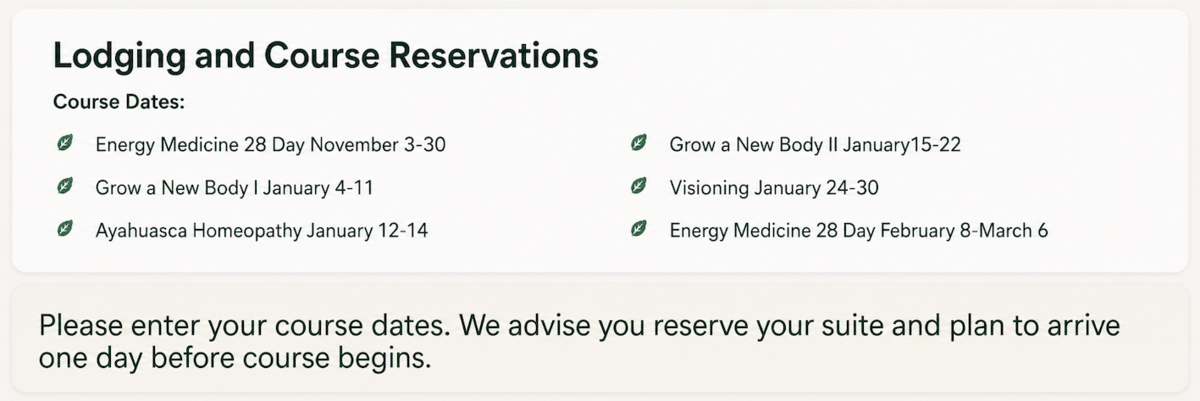Image resolution: width=1200 pixels, height=401 pixels.
Task: Select Energy Medicine 28 Day February 8-March 6
Action: 858,231
